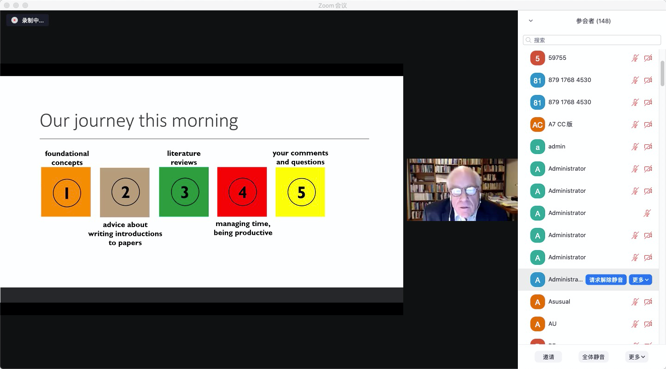This screenshot has height=369, width=666.
Task: Click the camera-off icon next to Asusual
Action: [648, 301]
